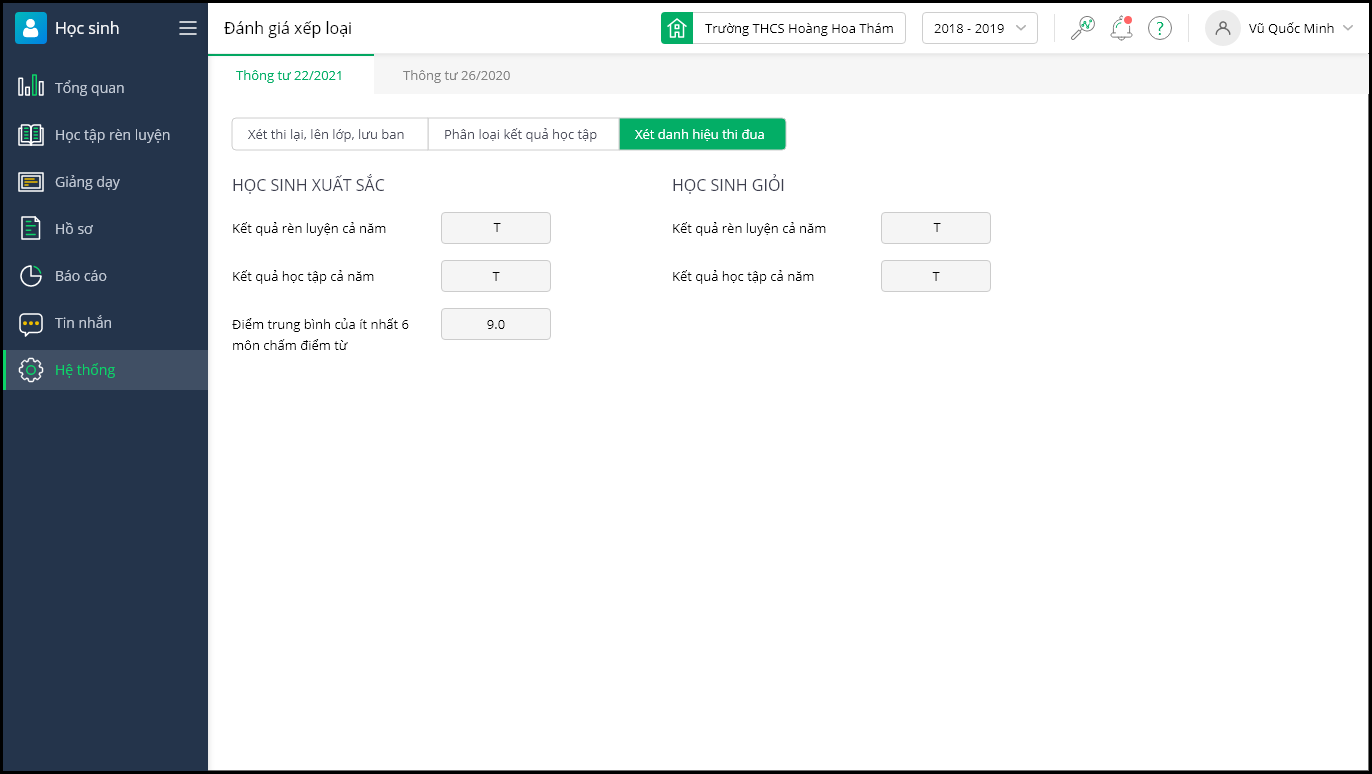Screen dimensions: 1372x774
Task: Click the Tổng quan chart icon
Action: [31, 87]
